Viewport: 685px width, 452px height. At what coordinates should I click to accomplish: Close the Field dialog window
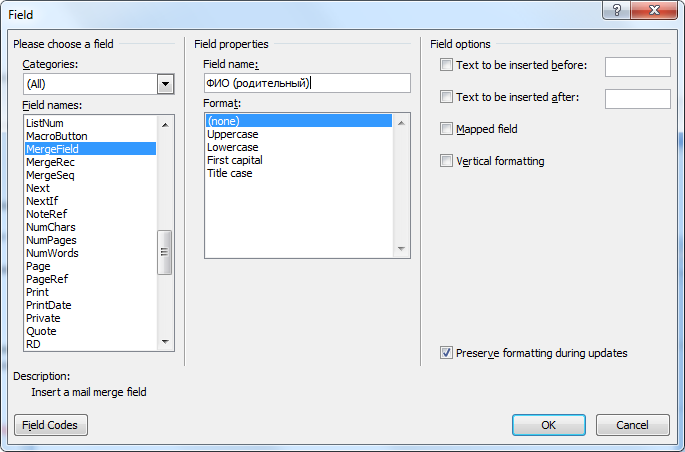[653, 11]
